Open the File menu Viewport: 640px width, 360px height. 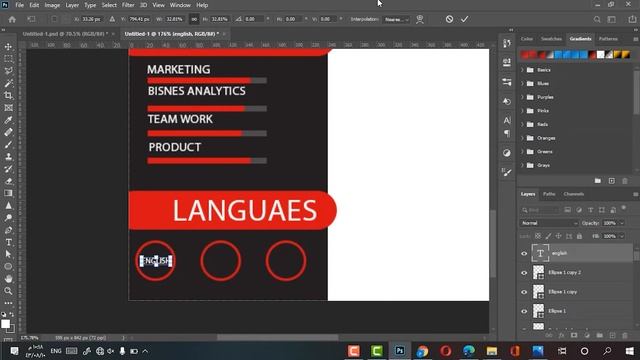(x=20, y=5)
